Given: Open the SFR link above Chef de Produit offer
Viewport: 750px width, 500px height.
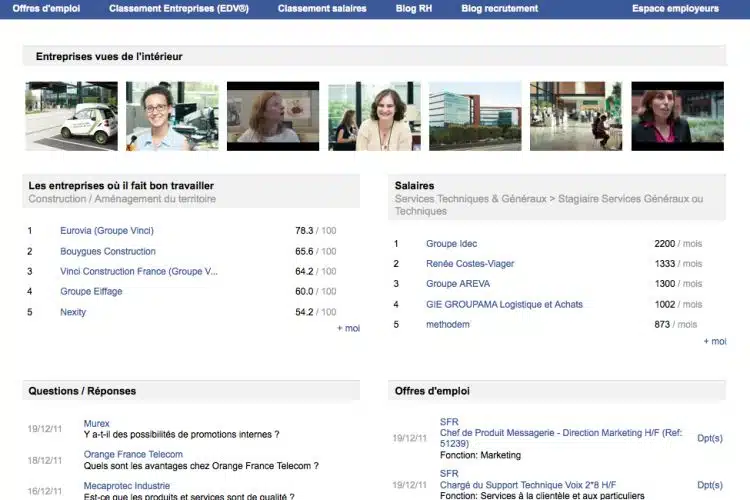Looking at the screenshot, I should click(449, 422).
